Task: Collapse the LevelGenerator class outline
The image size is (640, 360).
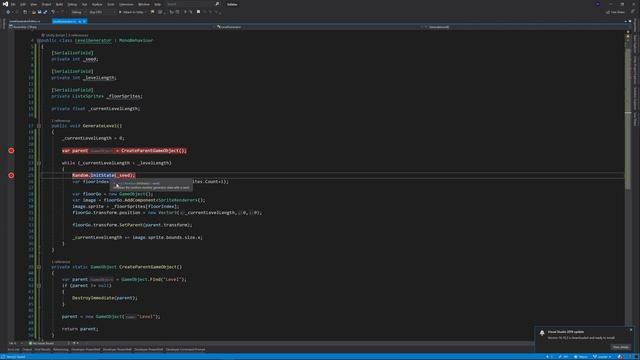Action: [39, 41]
